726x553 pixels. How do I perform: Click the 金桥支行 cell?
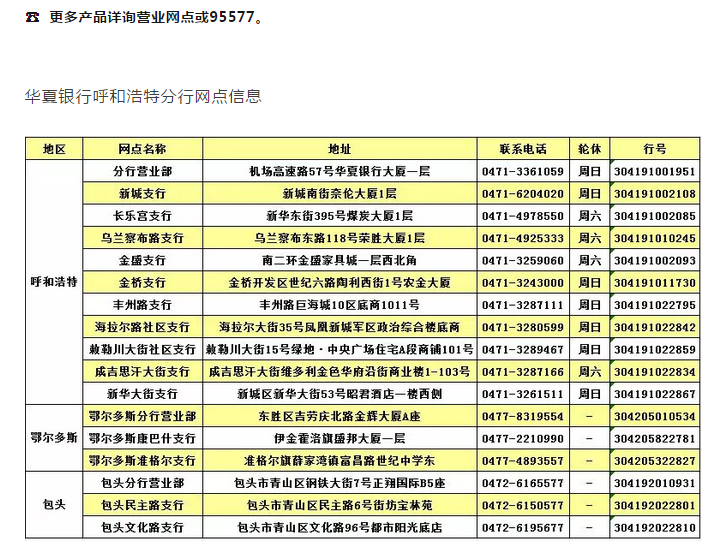[143, 283]
